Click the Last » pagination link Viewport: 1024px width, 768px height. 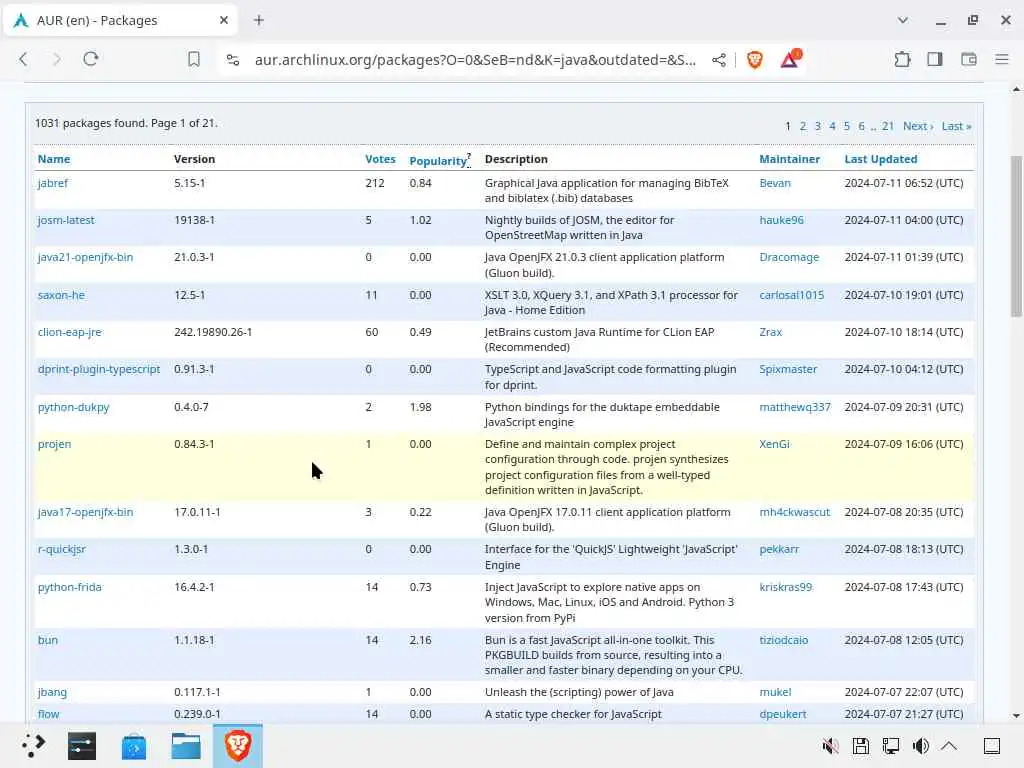956,126
